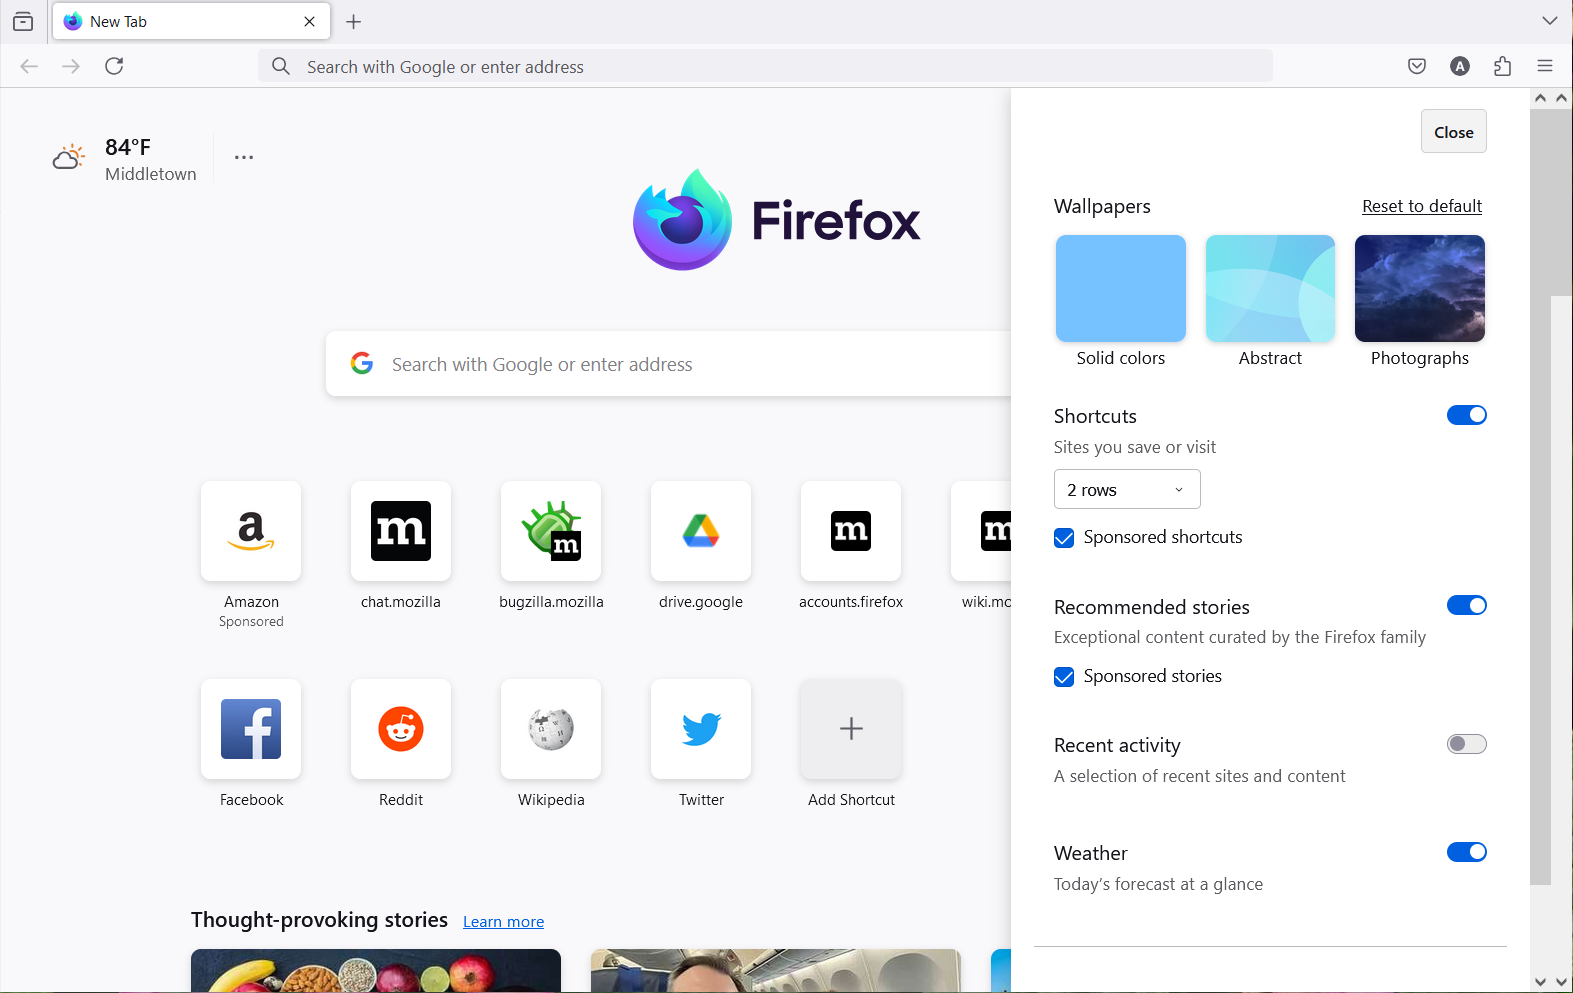
Task: Click the Middletown location text
Action: pyautogui.click(x=151, y=174)
